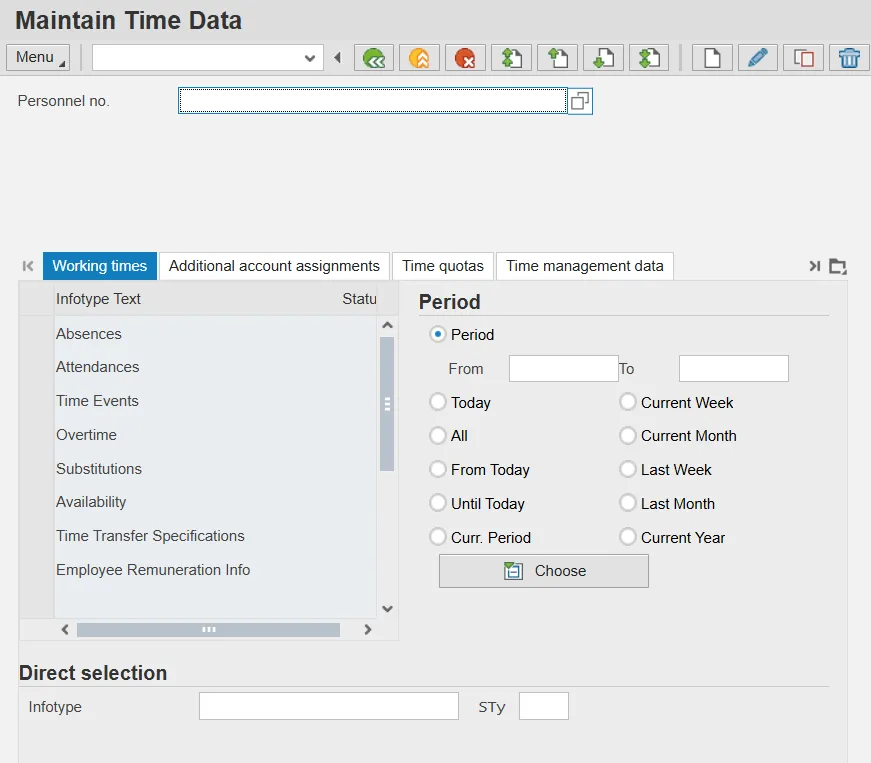Select the Today radio button
871x763 pixels.
click(x=438, y=402)
